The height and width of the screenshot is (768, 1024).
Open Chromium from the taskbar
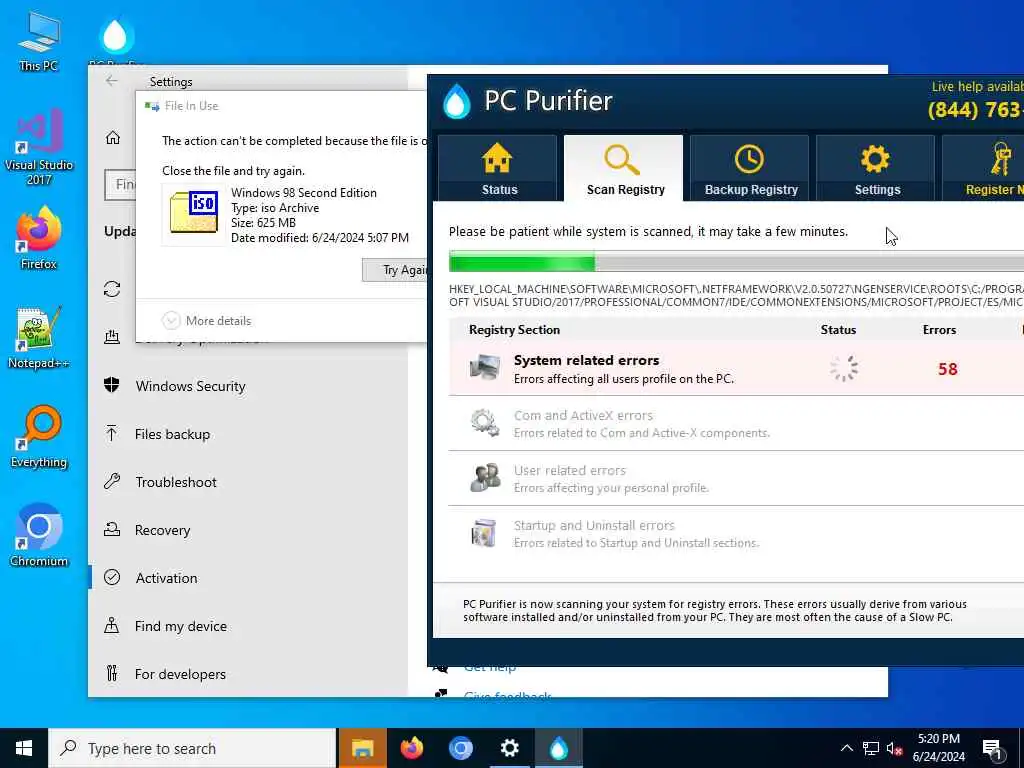pyautogui.click(x=460, y=748)
